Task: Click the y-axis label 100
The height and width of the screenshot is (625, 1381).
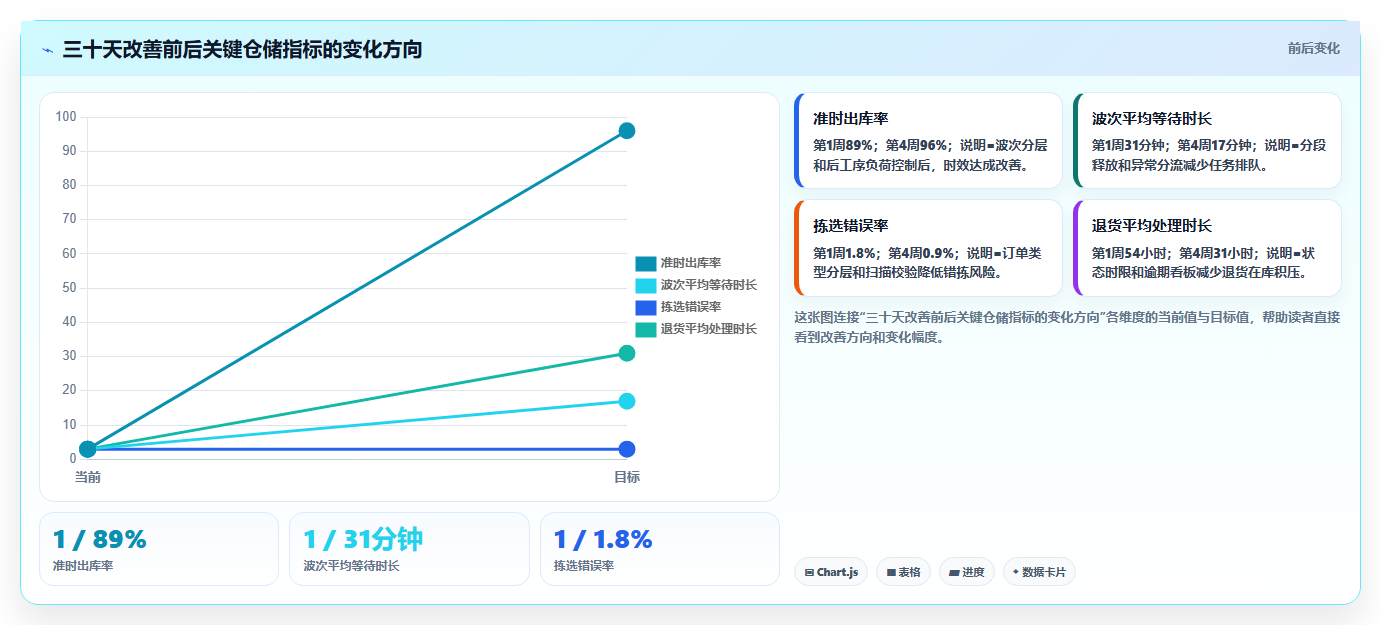Action: click(x=66, y=117)
